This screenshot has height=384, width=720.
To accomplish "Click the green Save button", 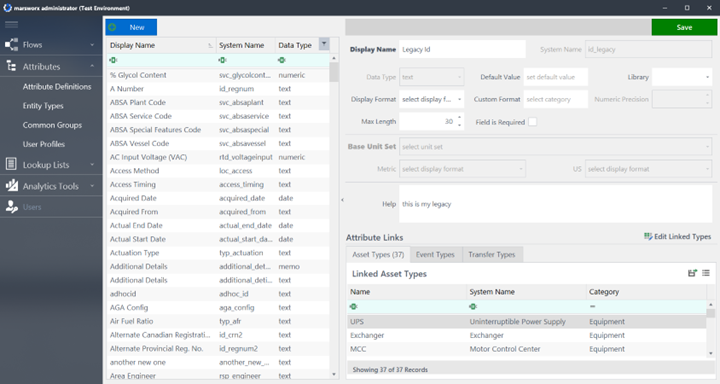I will tap(684, 27).
